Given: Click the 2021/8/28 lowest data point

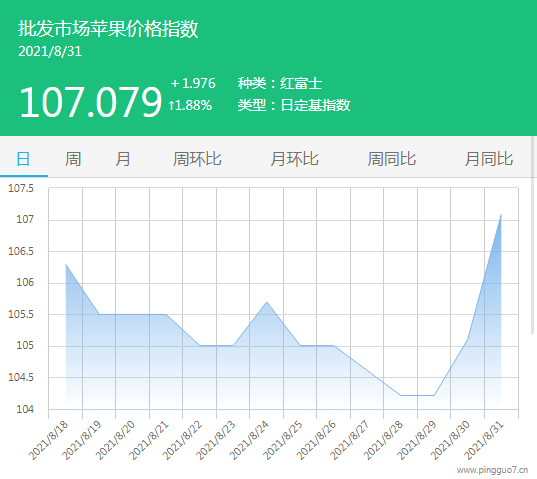Looking at the screenshot, I should (401, 395).
